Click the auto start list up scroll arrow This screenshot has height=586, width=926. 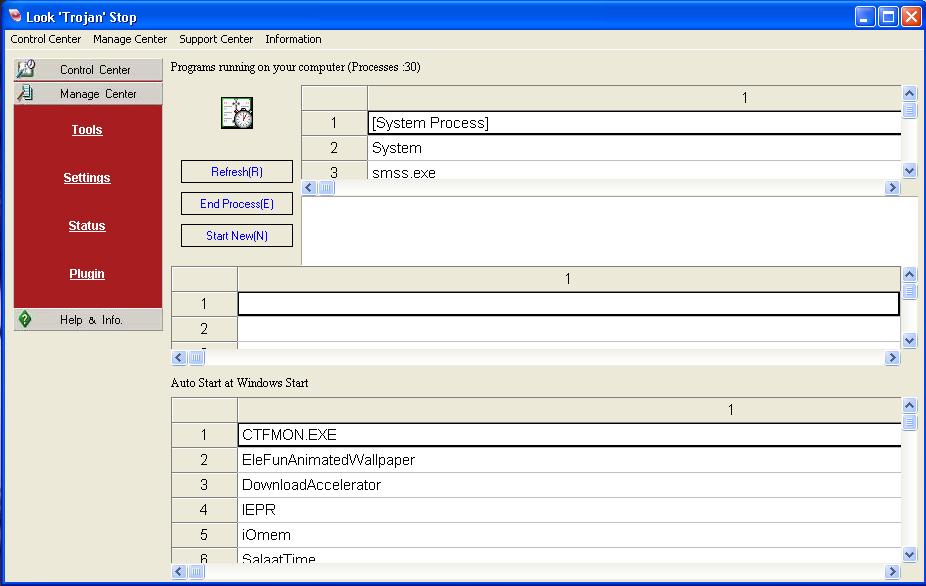click(909, 405)
